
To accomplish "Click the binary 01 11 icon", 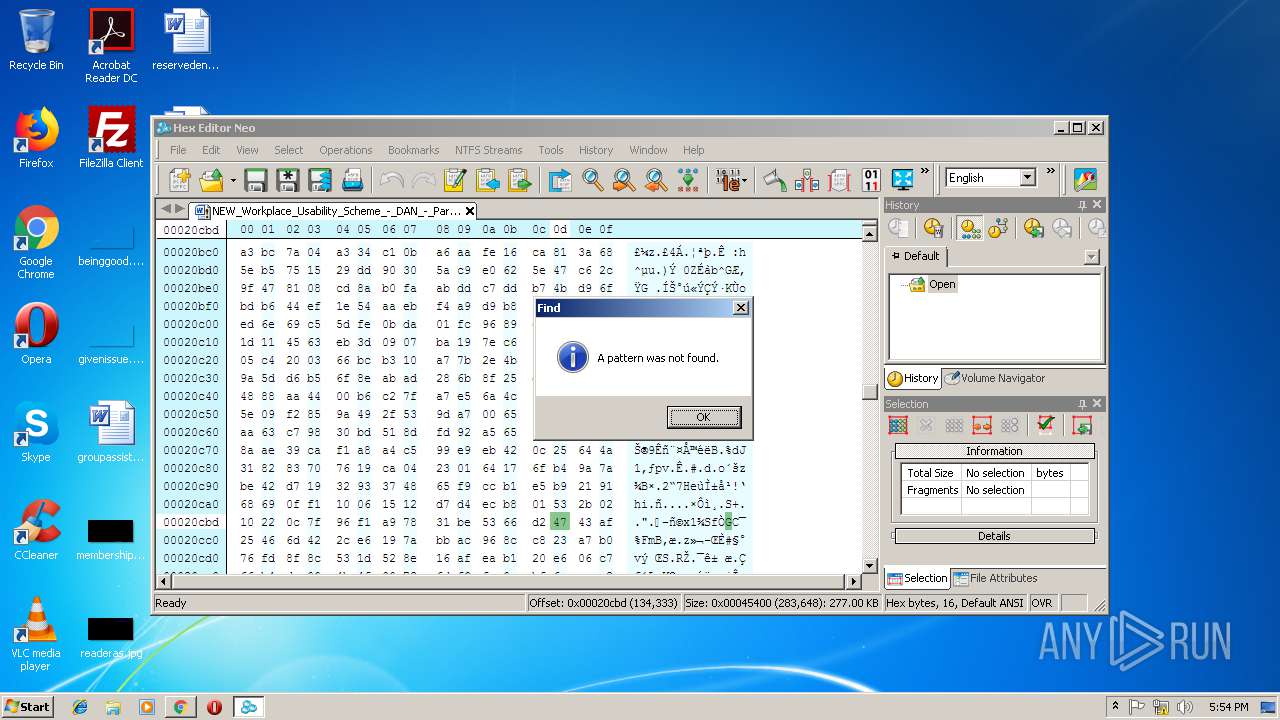I will [871, 180].
